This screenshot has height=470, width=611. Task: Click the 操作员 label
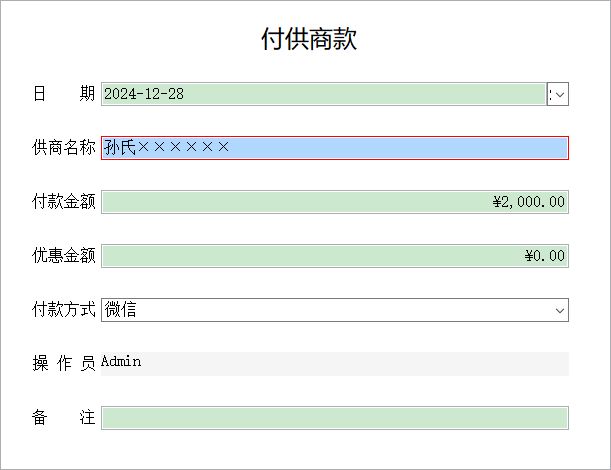click(x=64, y=364)
